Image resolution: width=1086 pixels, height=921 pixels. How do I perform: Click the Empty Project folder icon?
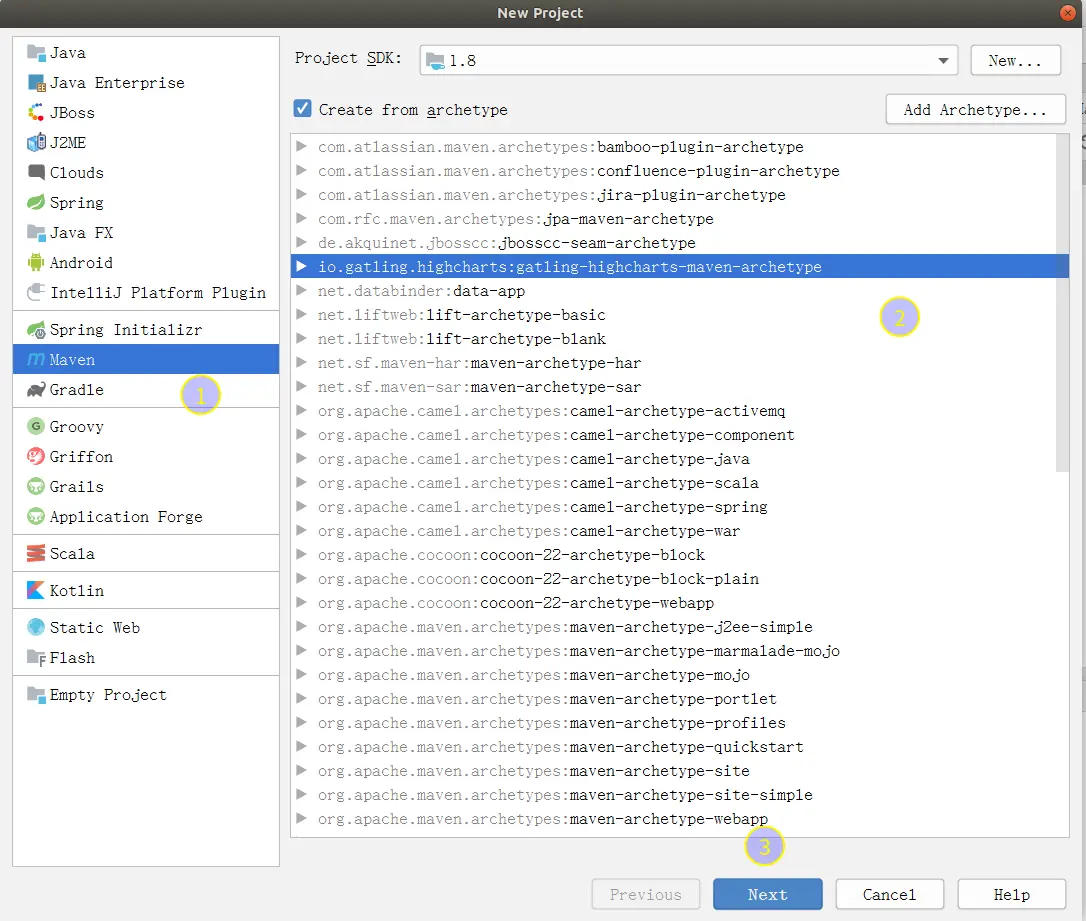(36, 695)
